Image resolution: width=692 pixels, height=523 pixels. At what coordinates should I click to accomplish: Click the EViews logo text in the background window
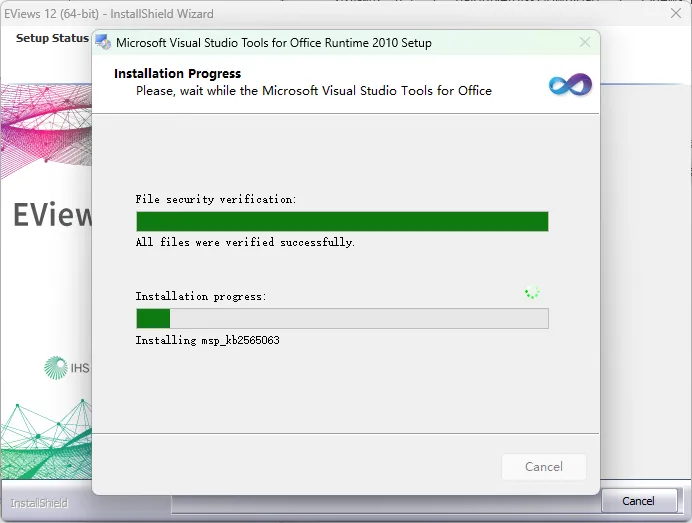(x=53, y=215)
